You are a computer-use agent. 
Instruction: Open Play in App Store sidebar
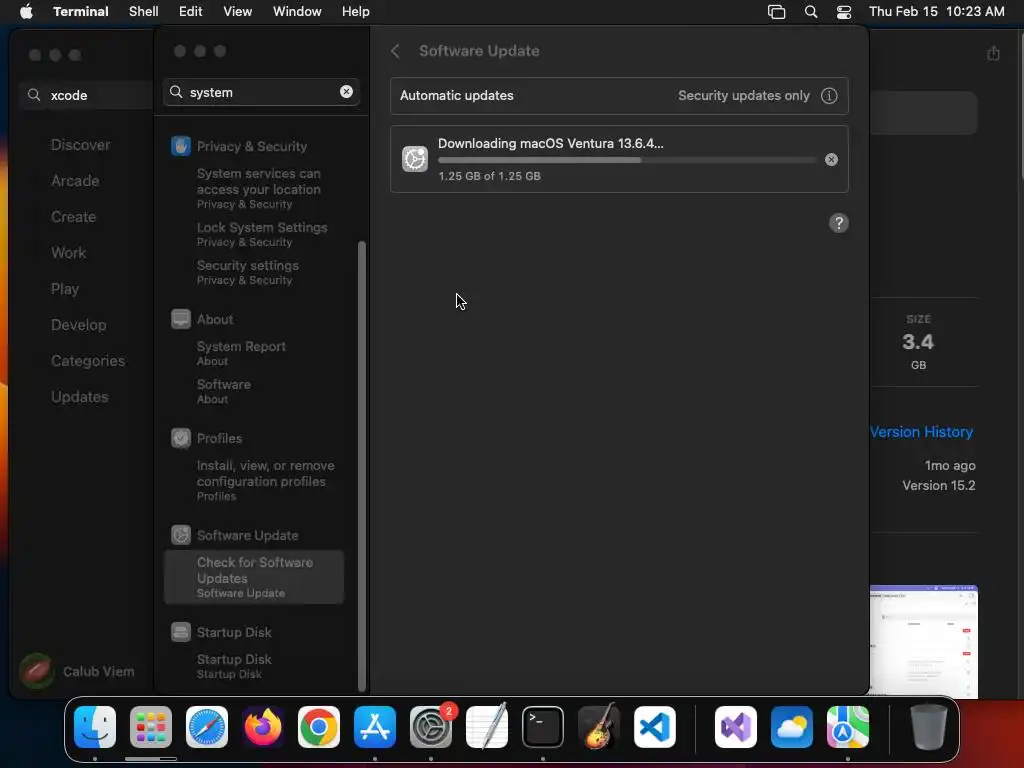[x=65, y=289]
